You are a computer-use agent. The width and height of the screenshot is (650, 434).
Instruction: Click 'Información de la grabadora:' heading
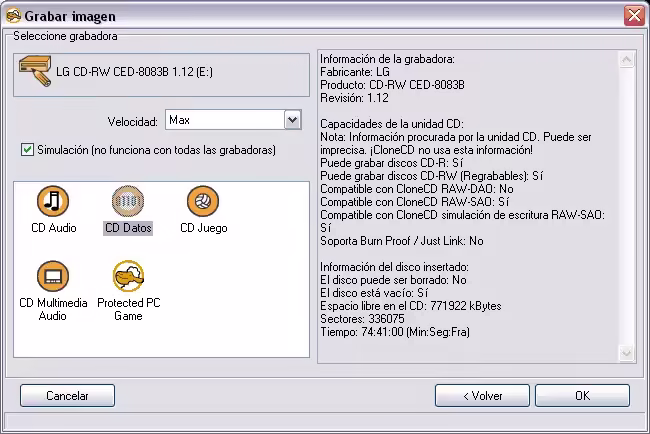[x=387, y=59]
